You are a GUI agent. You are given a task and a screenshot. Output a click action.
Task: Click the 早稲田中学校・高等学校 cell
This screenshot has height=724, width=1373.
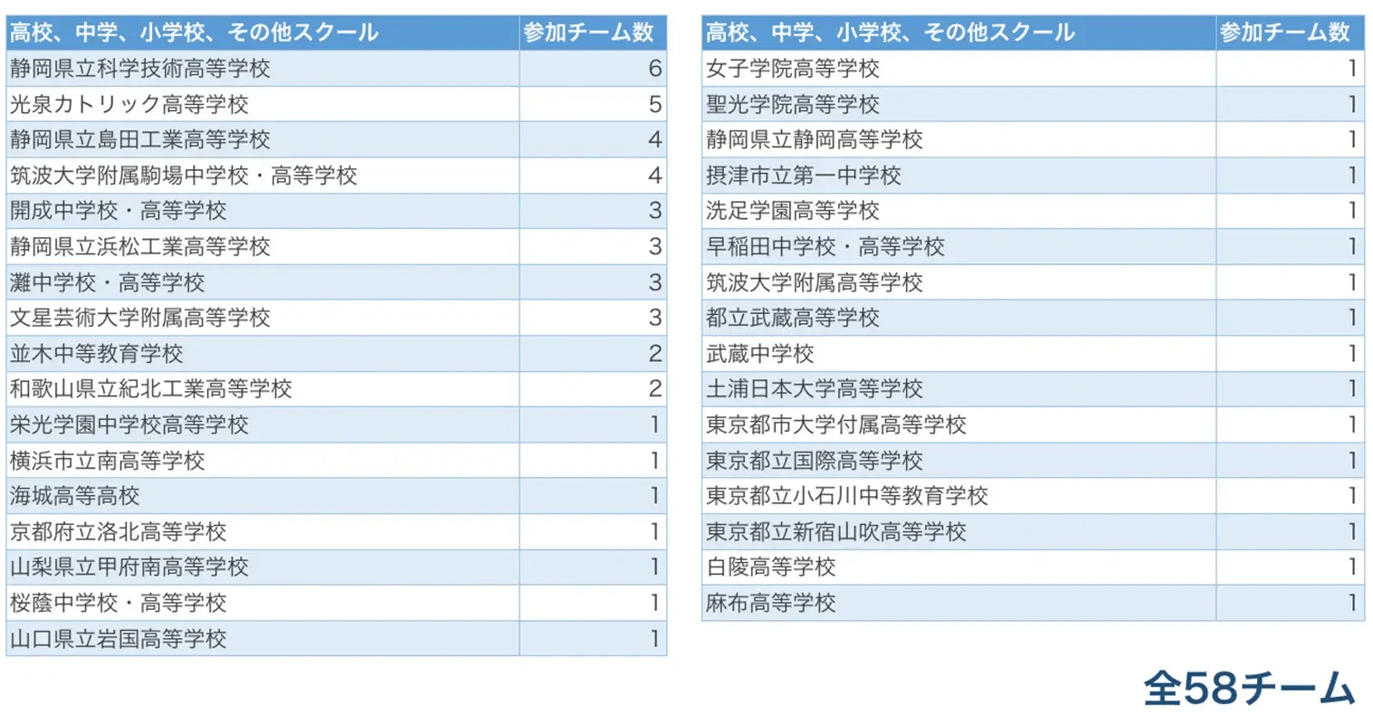click(825, 247)
